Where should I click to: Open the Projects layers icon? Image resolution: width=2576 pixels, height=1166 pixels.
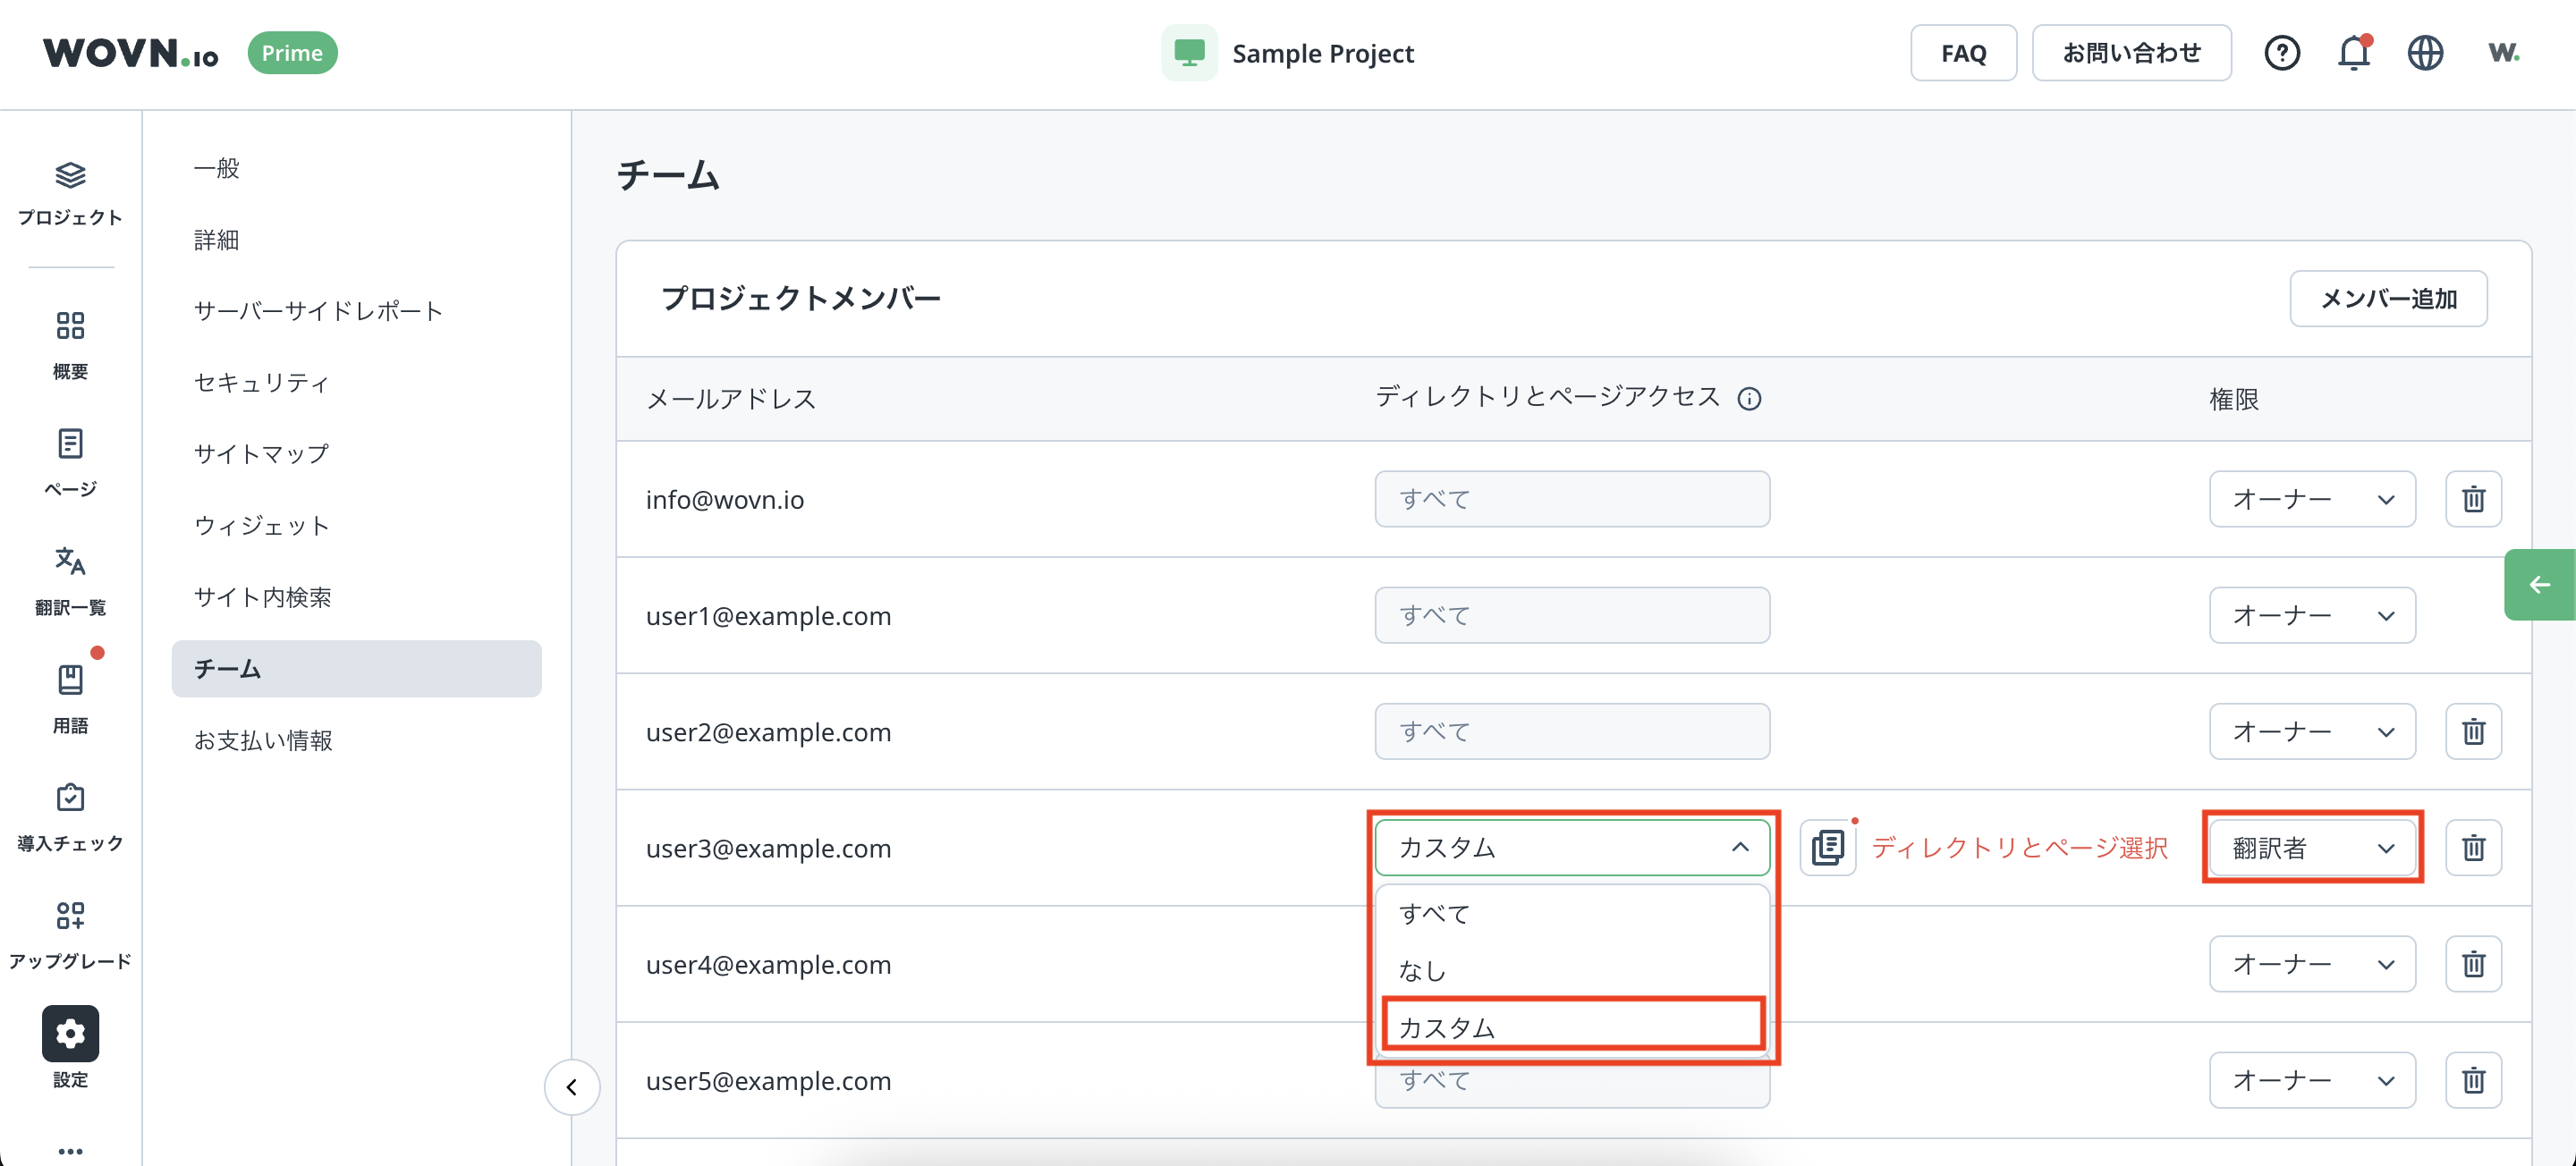tap(70, 176)
